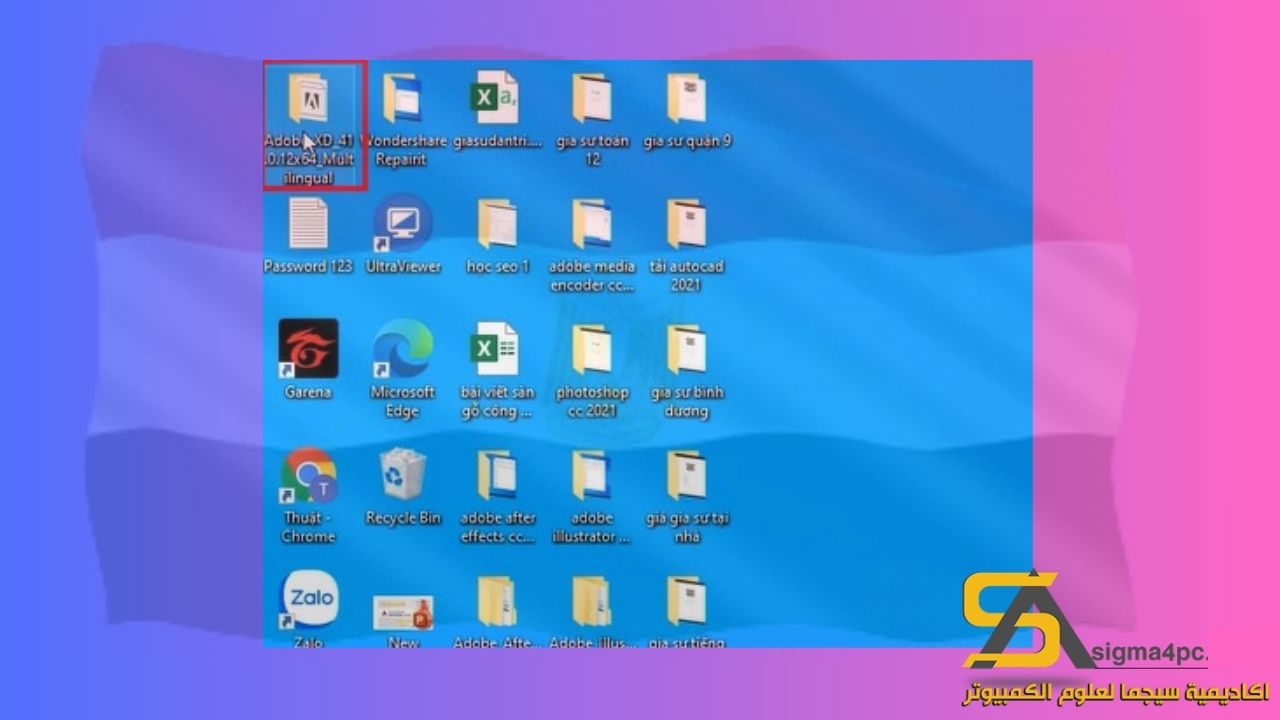The width and height of the screenshot is (1280, 720).
Task: Select the Microsoft Edge shortcut
Action: point(403,348)
